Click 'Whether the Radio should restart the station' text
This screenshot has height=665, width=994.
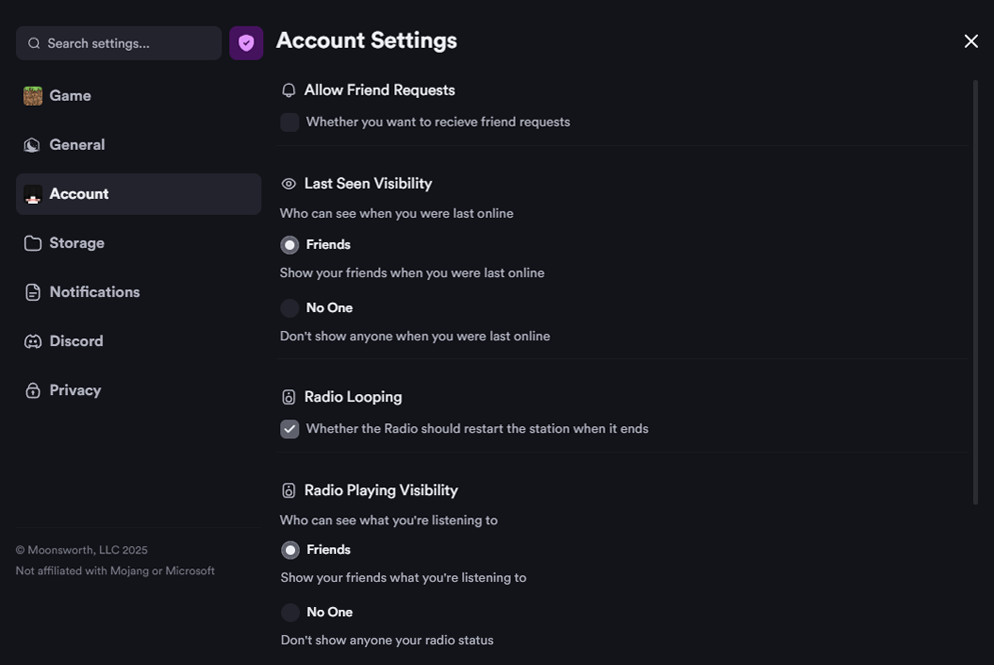[477, 429]
